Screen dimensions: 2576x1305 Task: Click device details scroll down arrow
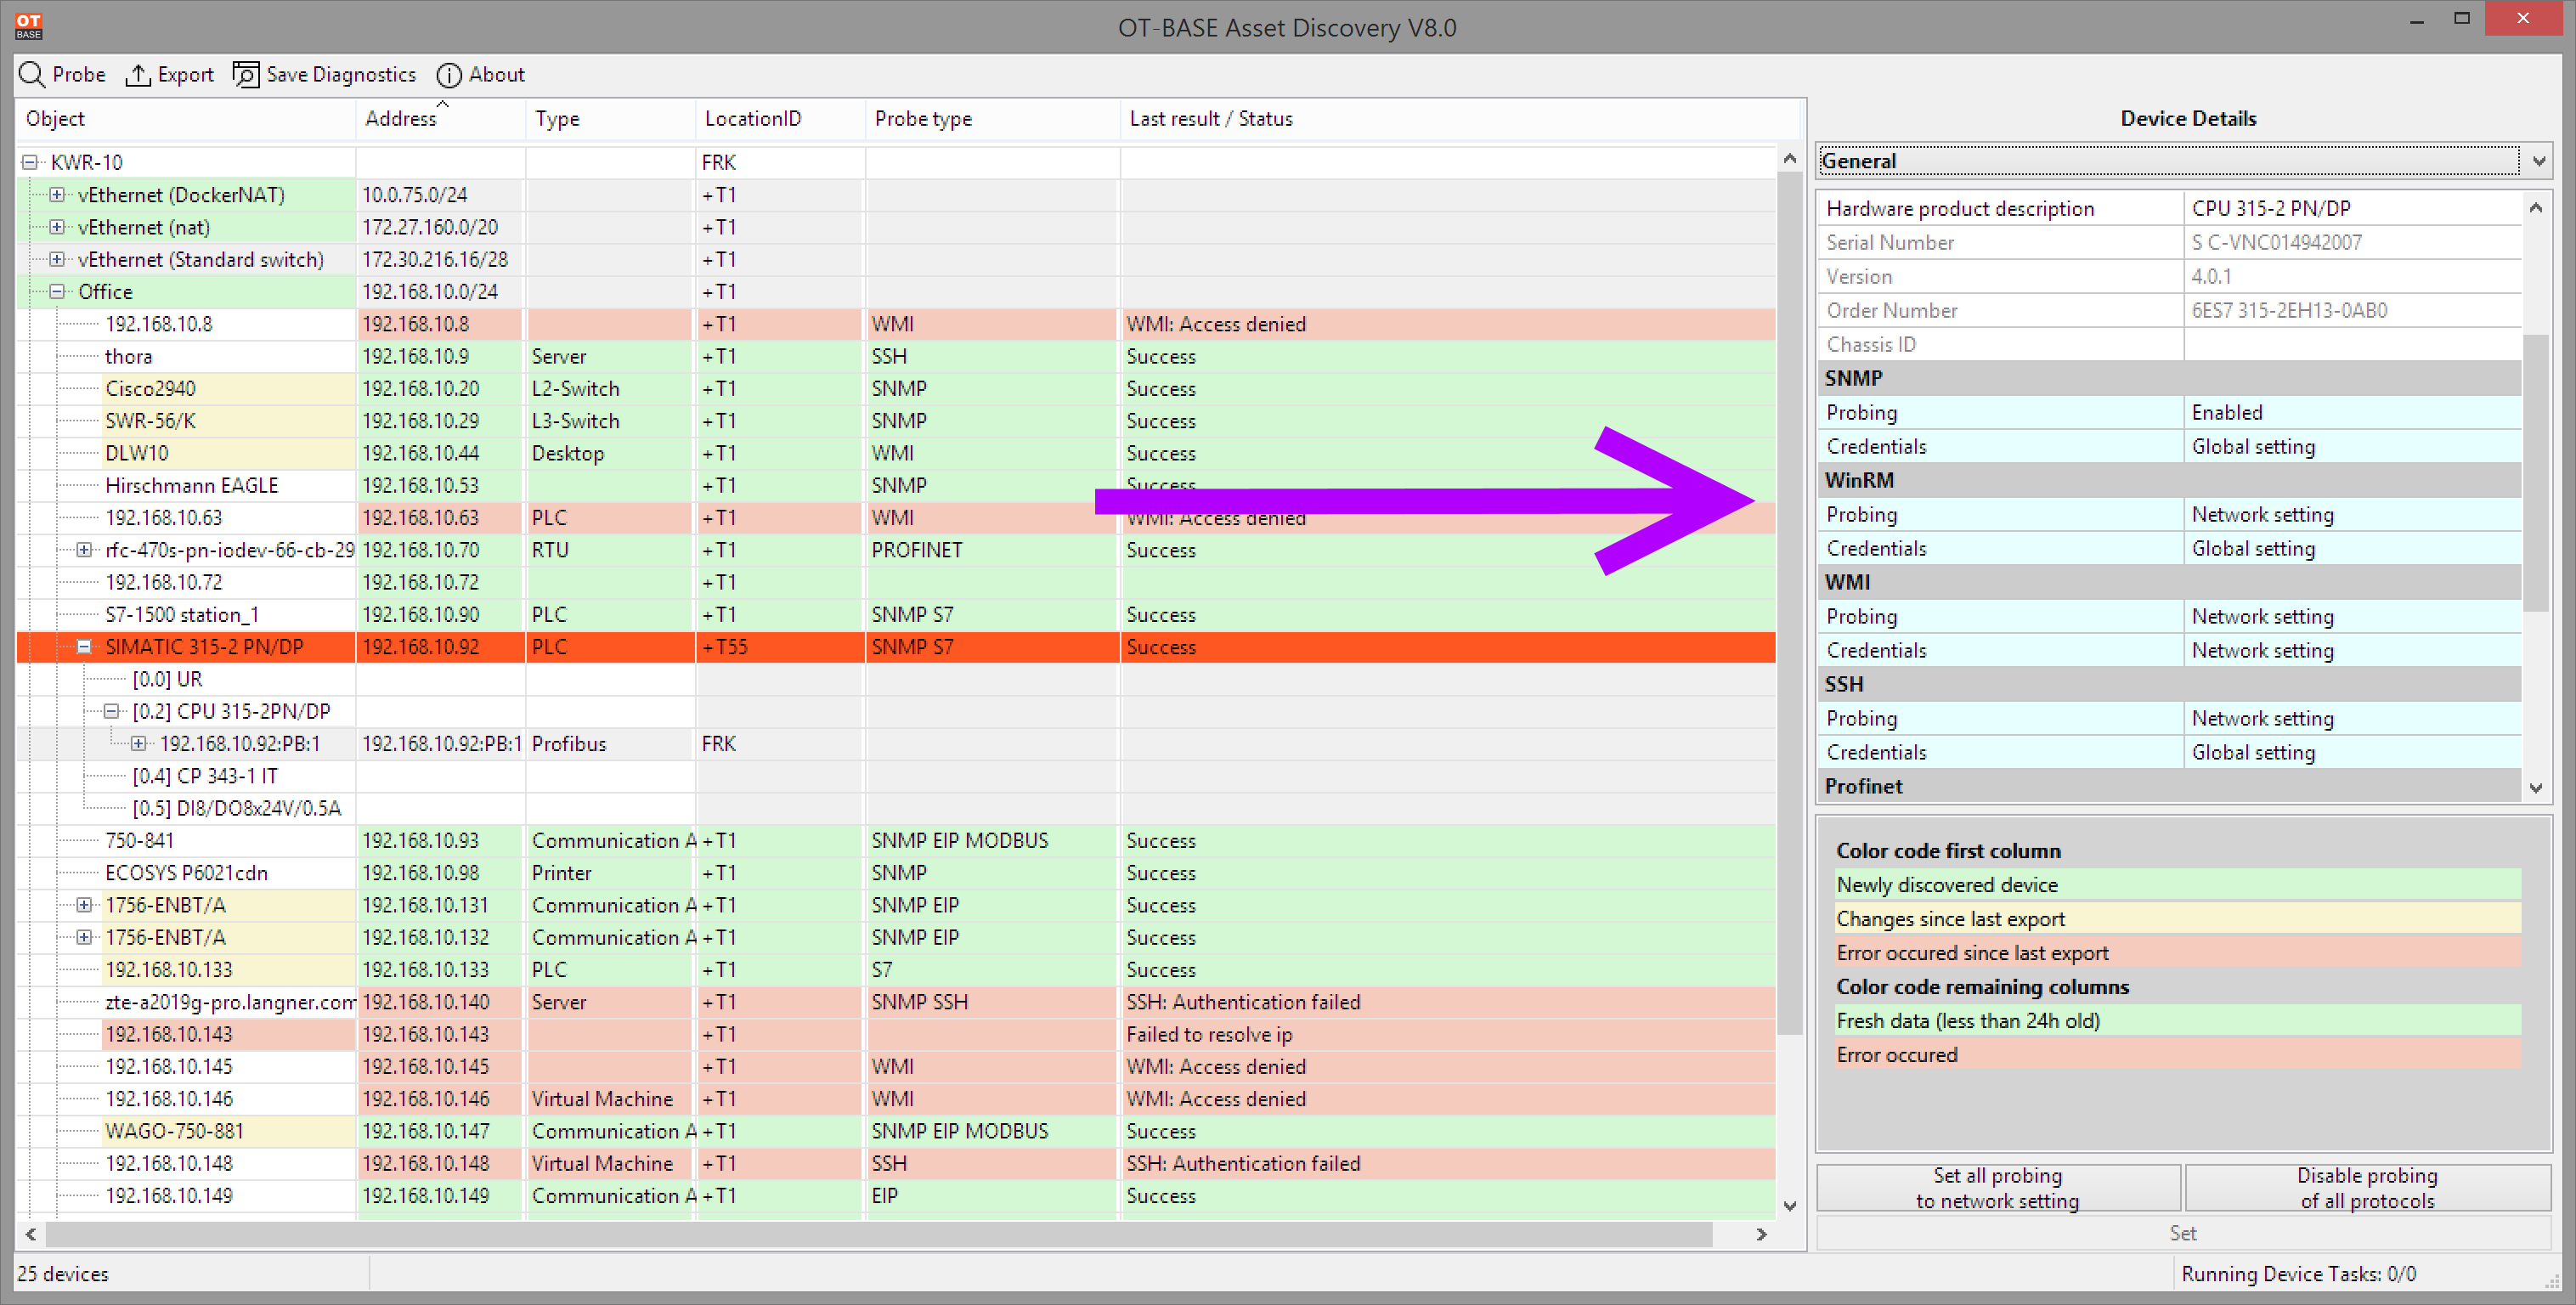pyautogui.click(x=2535, y=788)
